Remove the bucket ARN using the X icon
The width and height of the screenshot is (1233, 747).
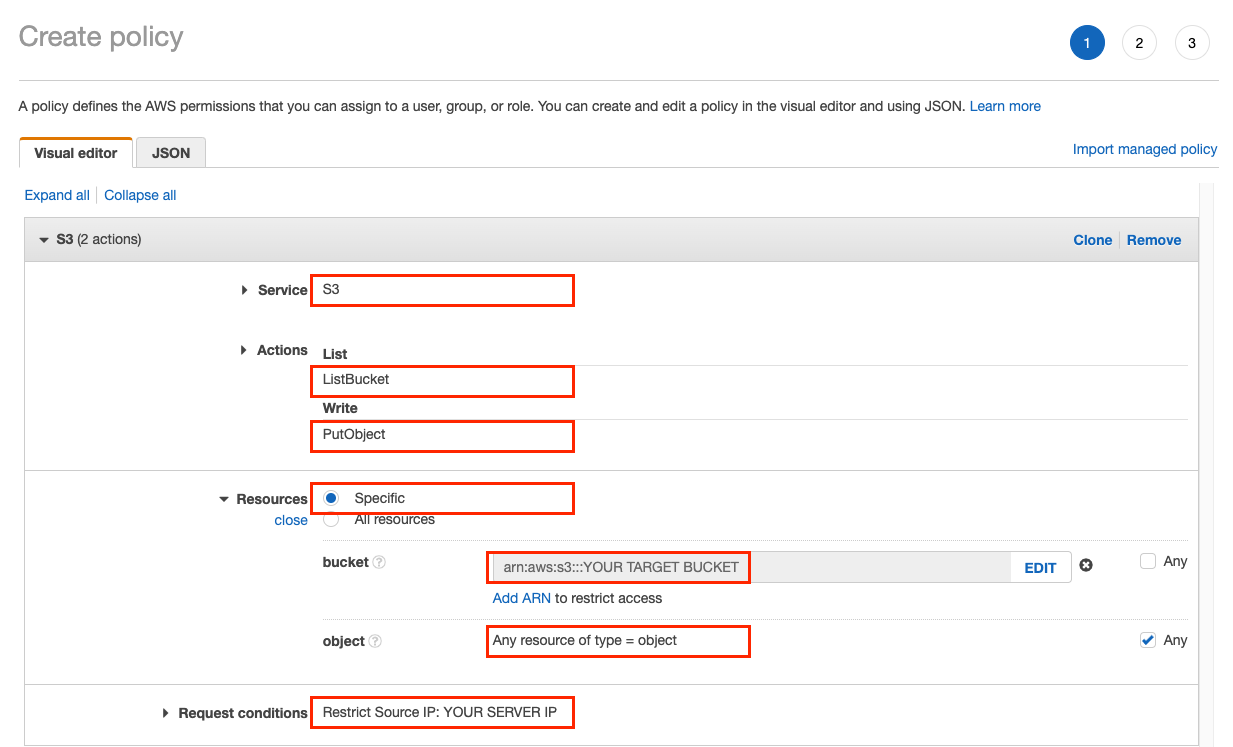[x=1086, y=566]
